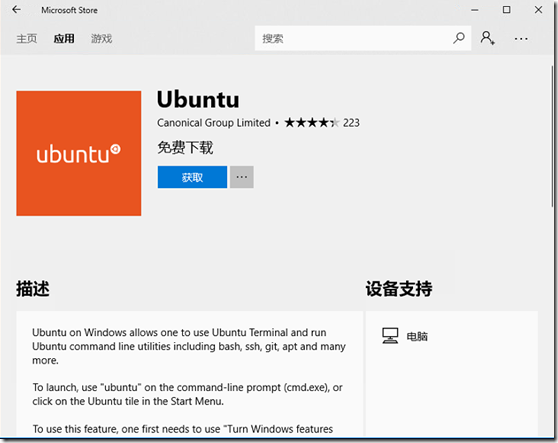Switch to the 应用 tab

pyautogui.click(x=64, y=38)
